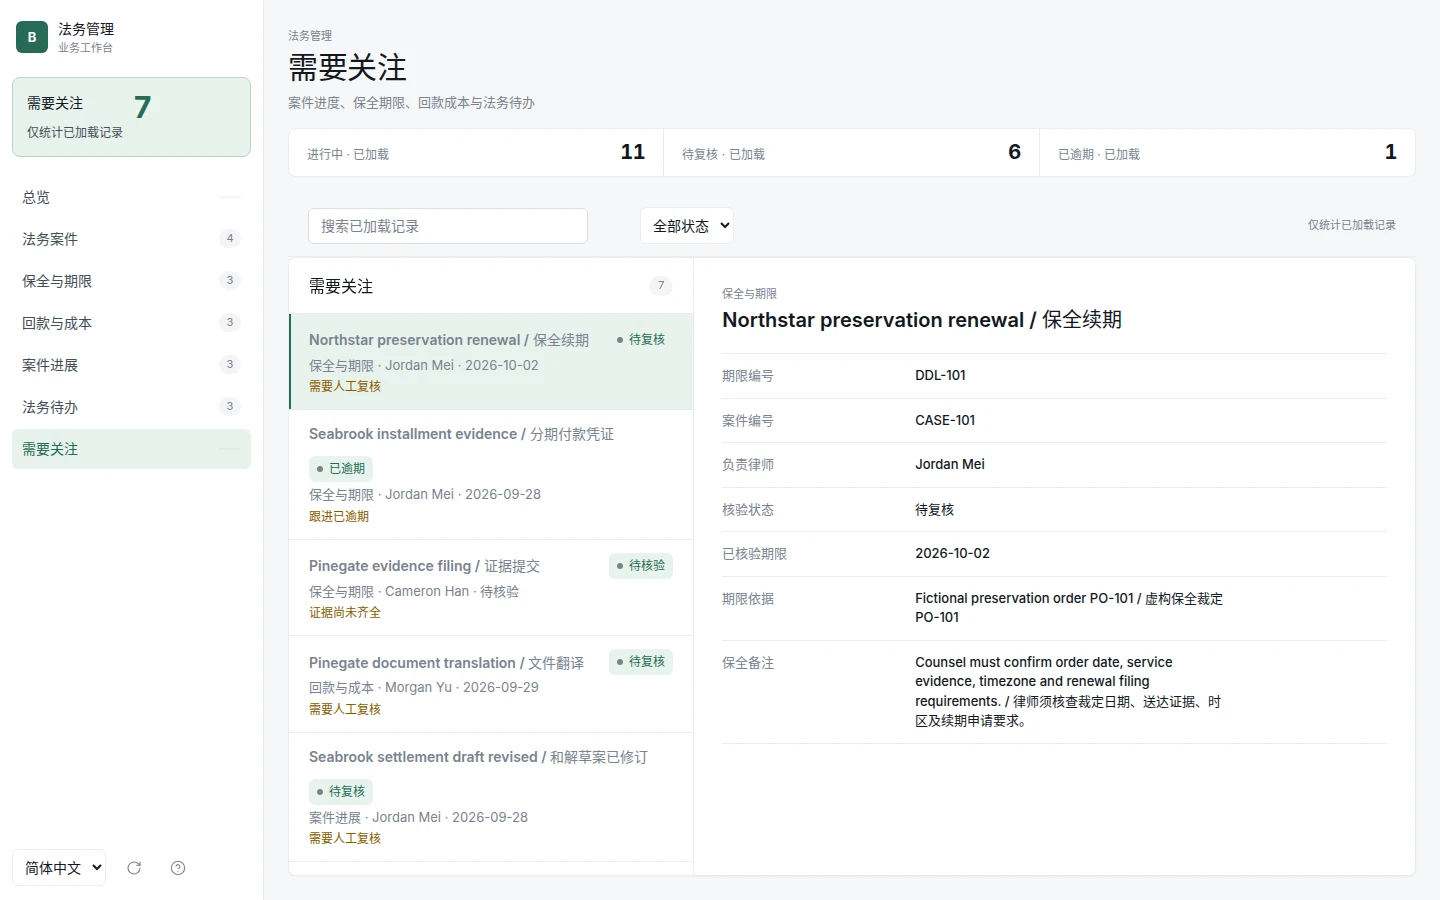This screenshot has width=1440, height=900.
Task: Open 法务待办 in the sidebar
Action: 131,407
